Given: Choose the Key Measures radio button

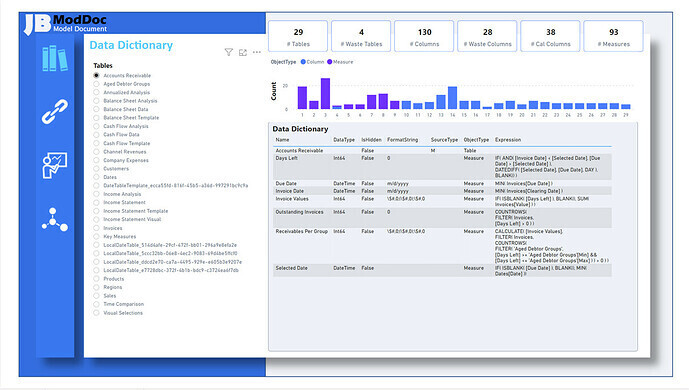Looking at the screenshot, I should pos(96,236).
